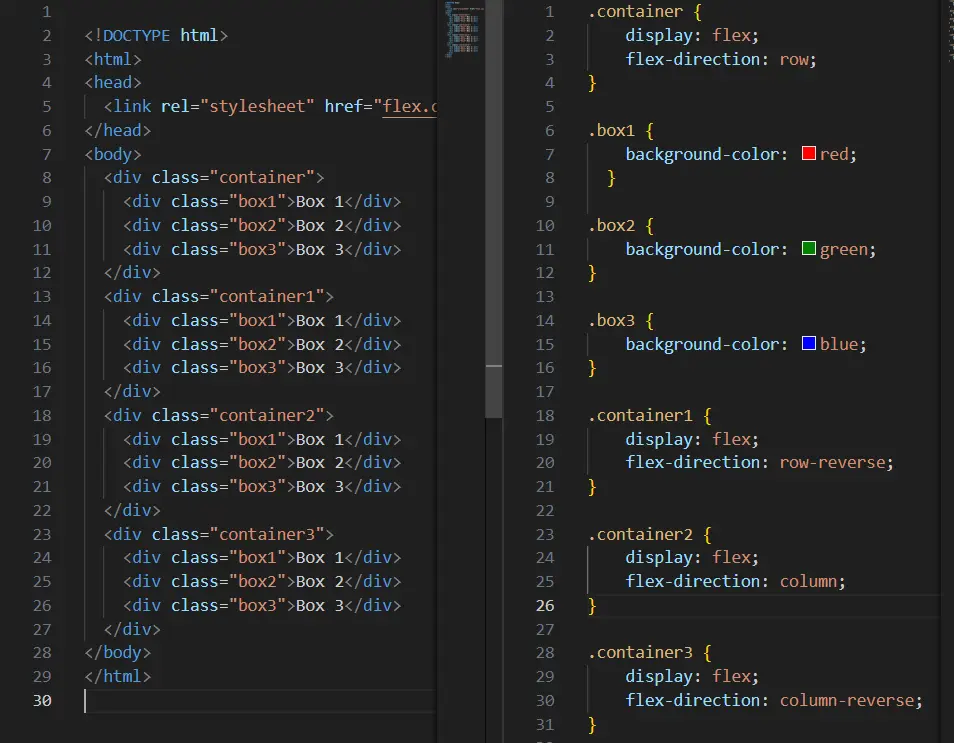This screenshot has height=743, width=954.
Task: Click the HTML pane minimap preview
Action: pos(464,29)
